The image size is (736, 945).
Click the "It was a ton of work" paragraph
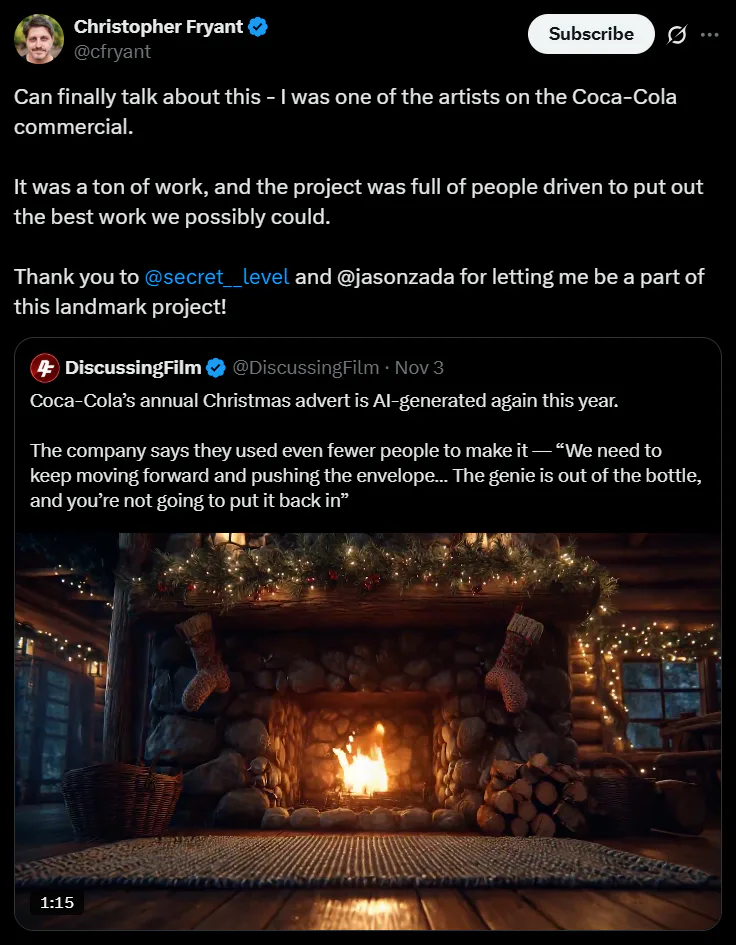[358, 202]
